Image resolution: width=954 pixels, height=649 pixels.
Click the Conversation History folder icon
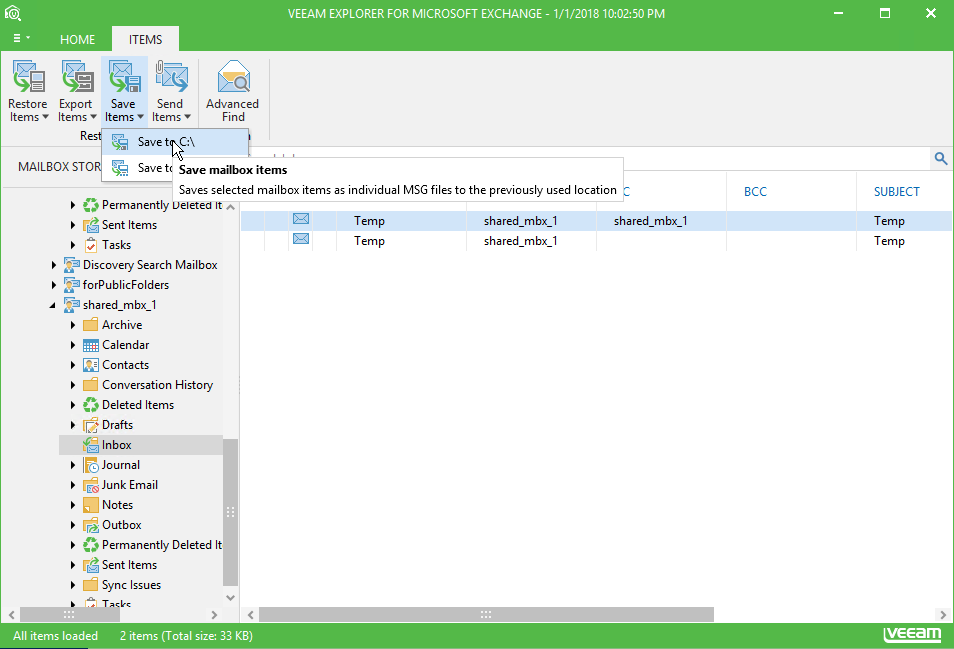(x=91, y=385)
